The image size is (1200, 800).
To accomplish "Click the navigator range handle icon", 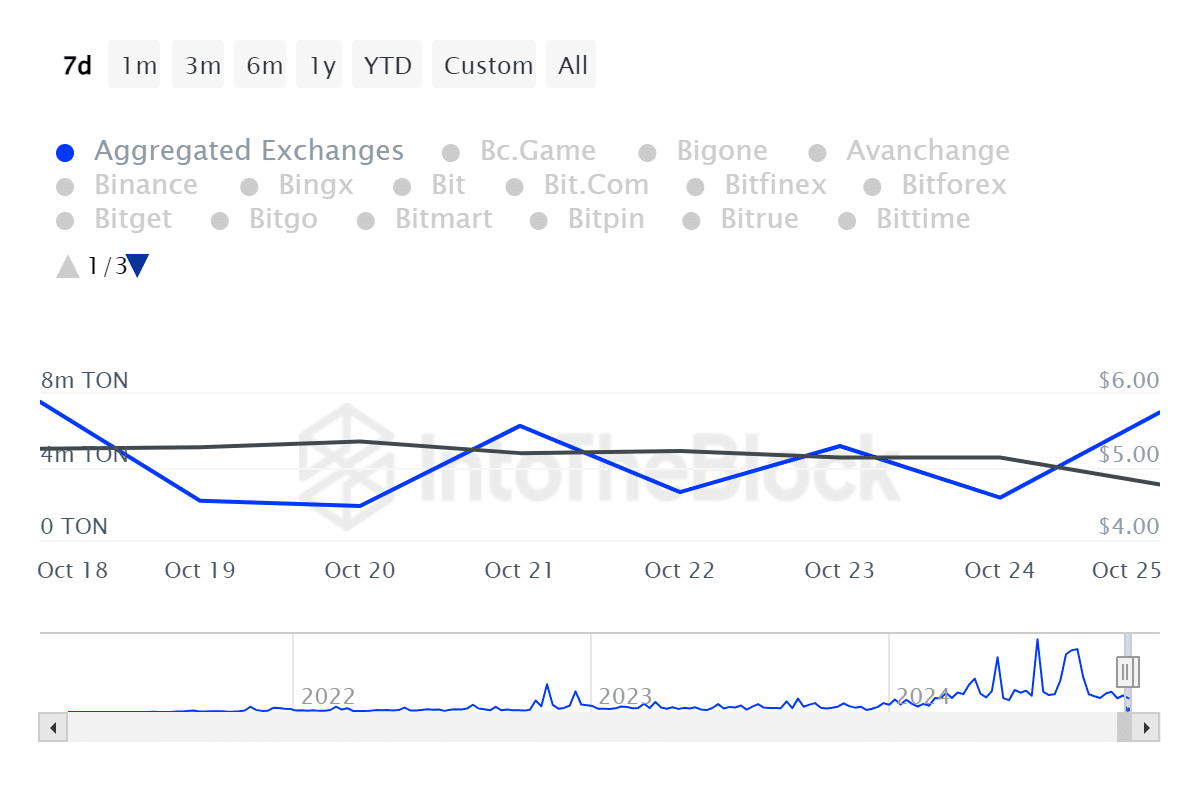I will pyautogui.click(x=1128, y=671).
